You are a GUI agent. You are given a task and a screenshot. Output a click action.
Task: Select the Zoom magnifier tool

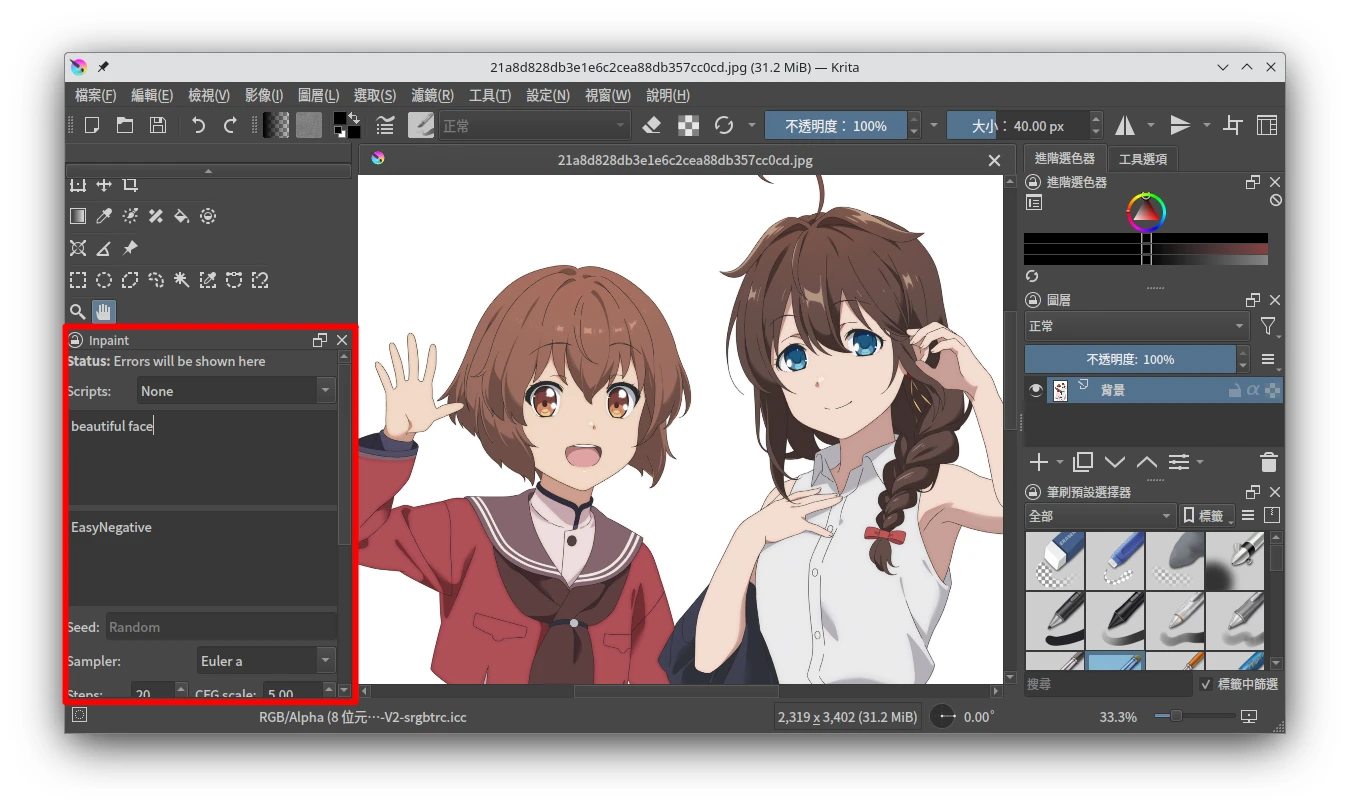pyautogui.click(x=78, y=311)
